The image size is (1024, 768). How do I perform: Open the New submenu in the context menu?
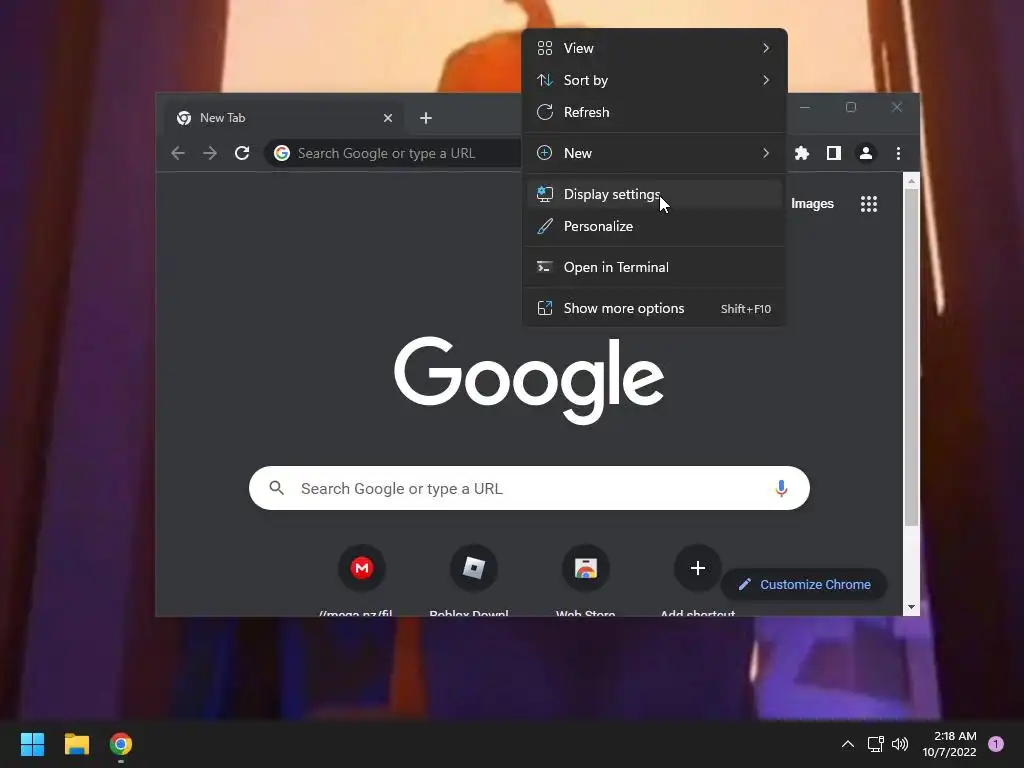coord(654,153)
